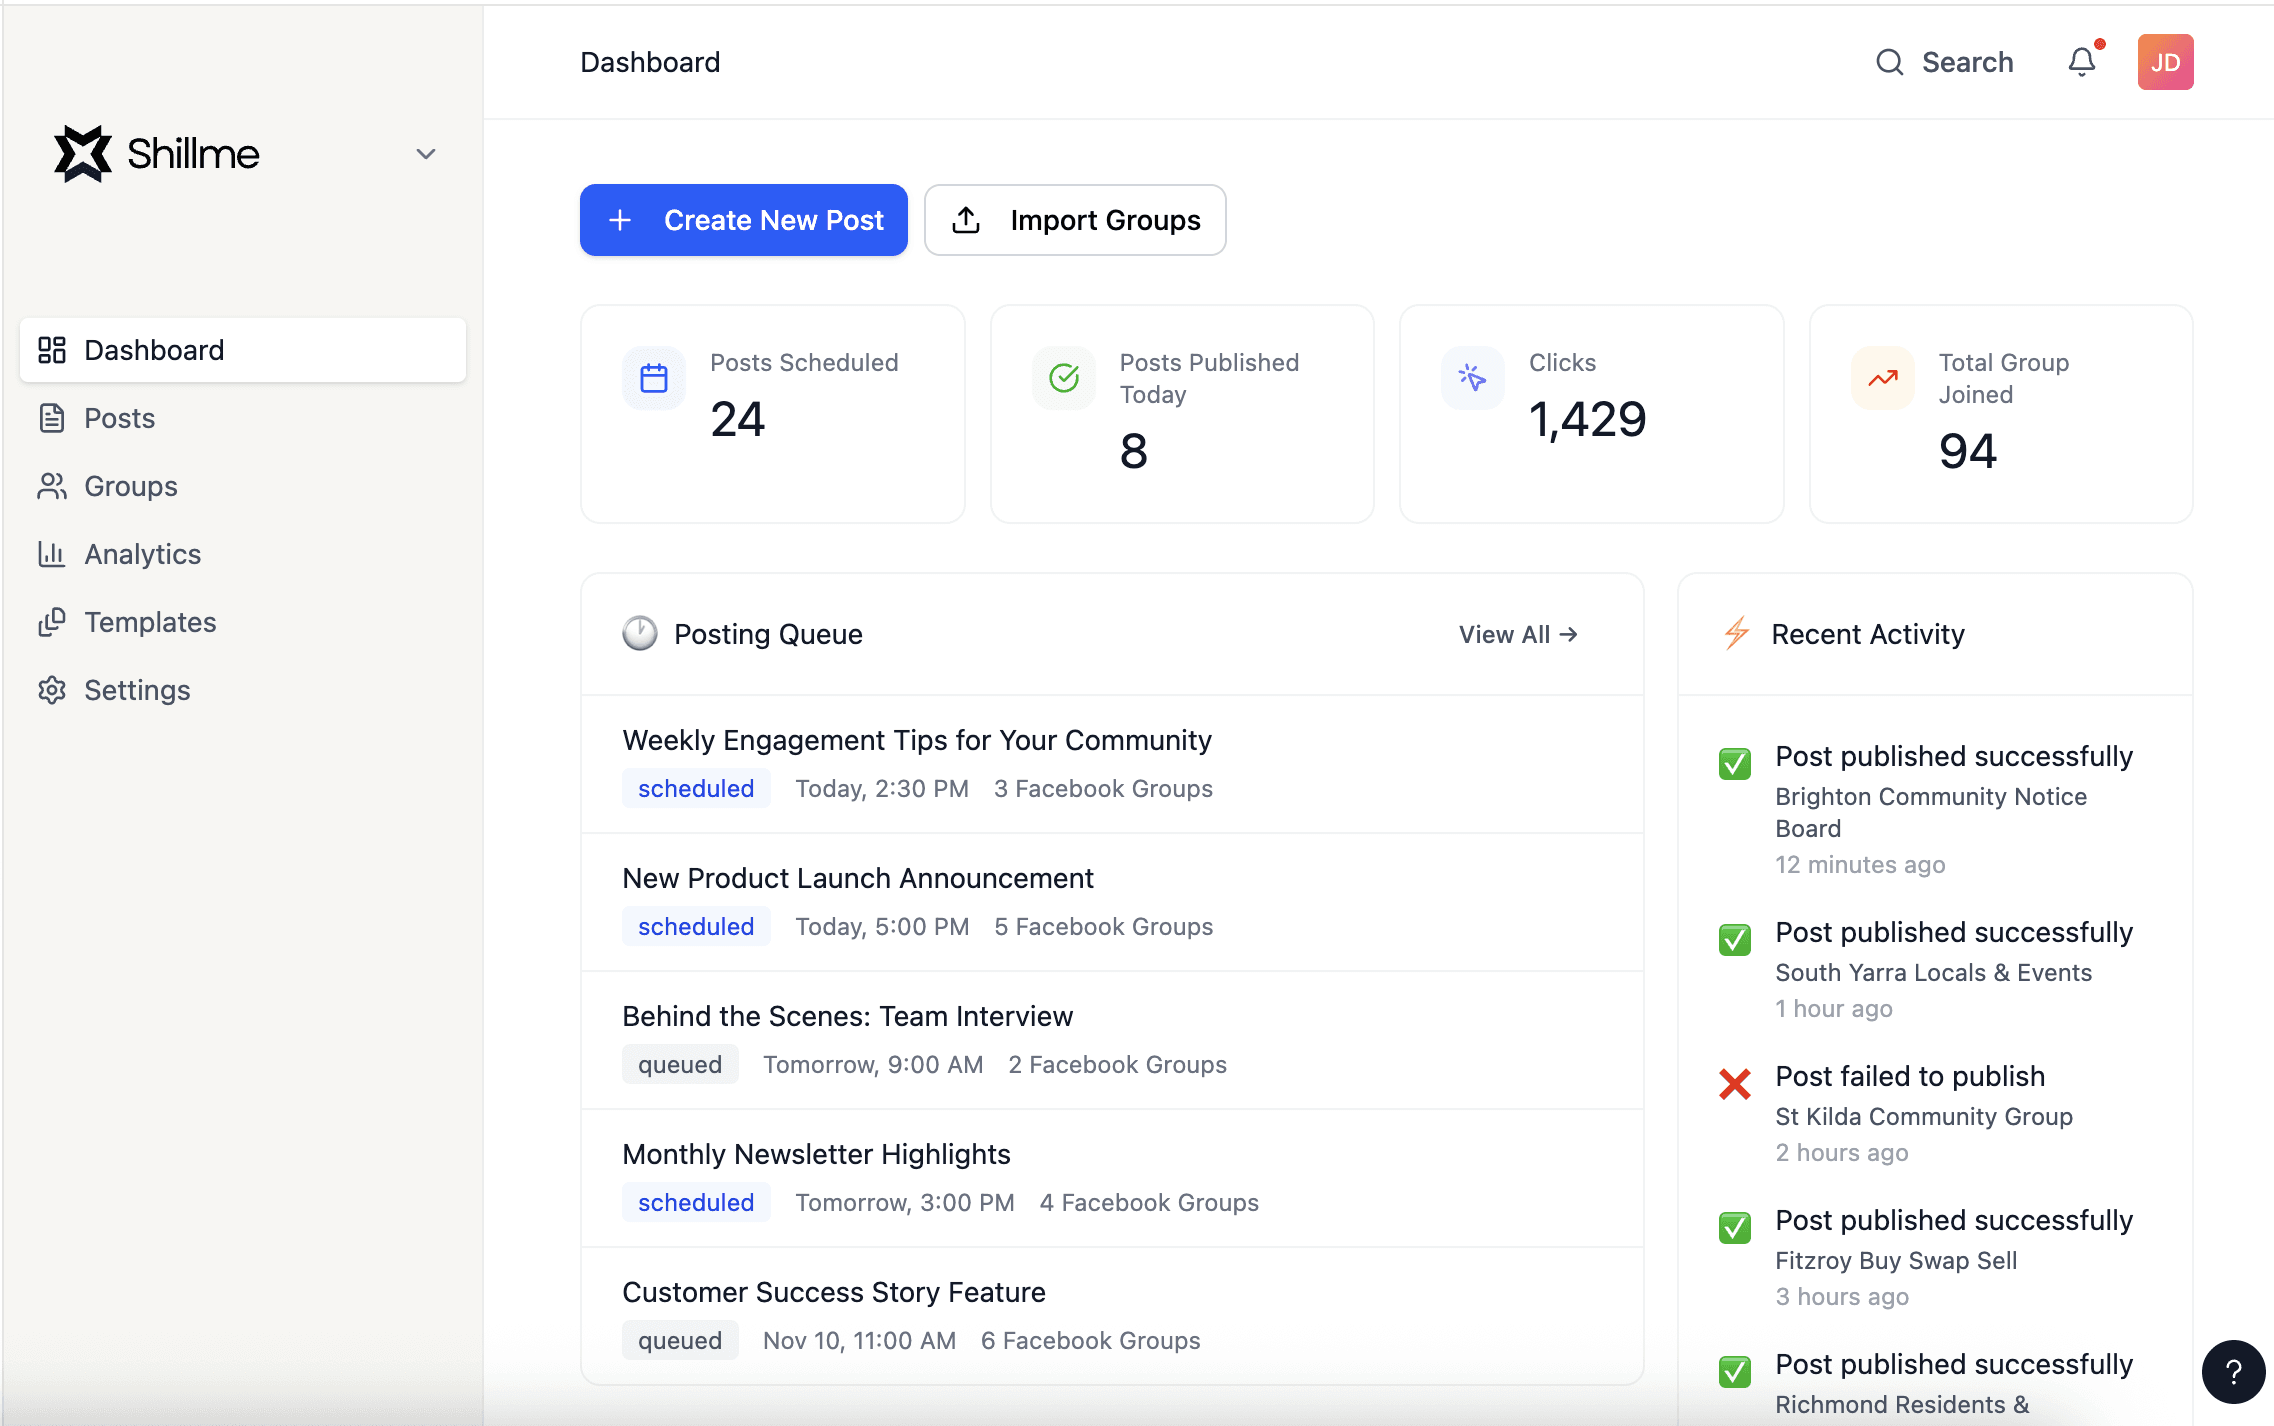Image resolution: width=2274 pixels, height=1426 pixels.
Task: Follow the View All link
Action: [x=1517, y=634]
